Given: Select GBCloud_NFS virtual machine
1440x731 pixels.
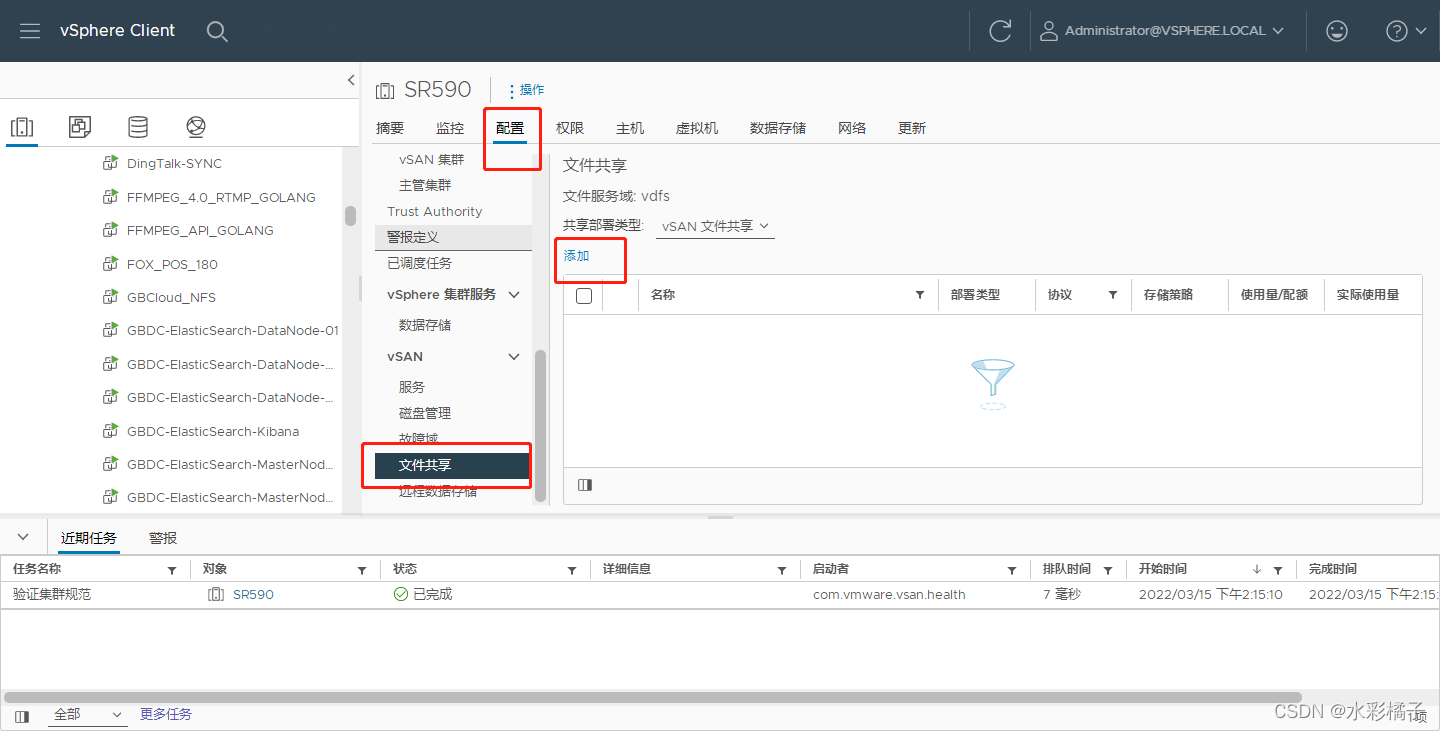Looking at the screenshot, I should (171, 297).
